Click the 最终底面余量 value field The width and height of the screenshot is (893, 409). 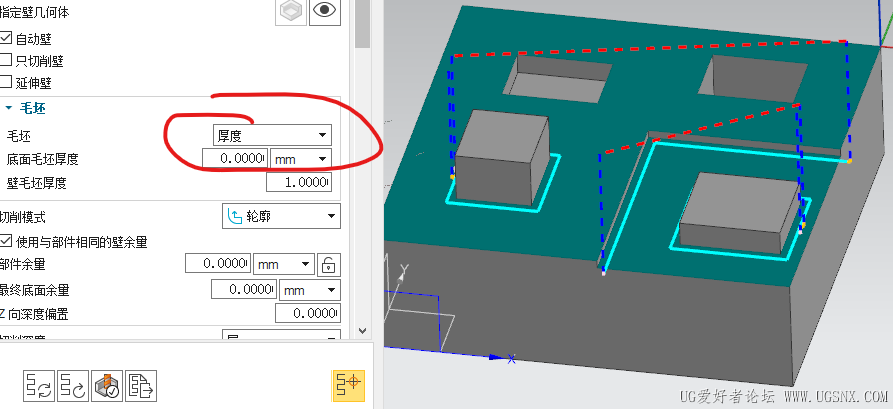tap(244, 290)
